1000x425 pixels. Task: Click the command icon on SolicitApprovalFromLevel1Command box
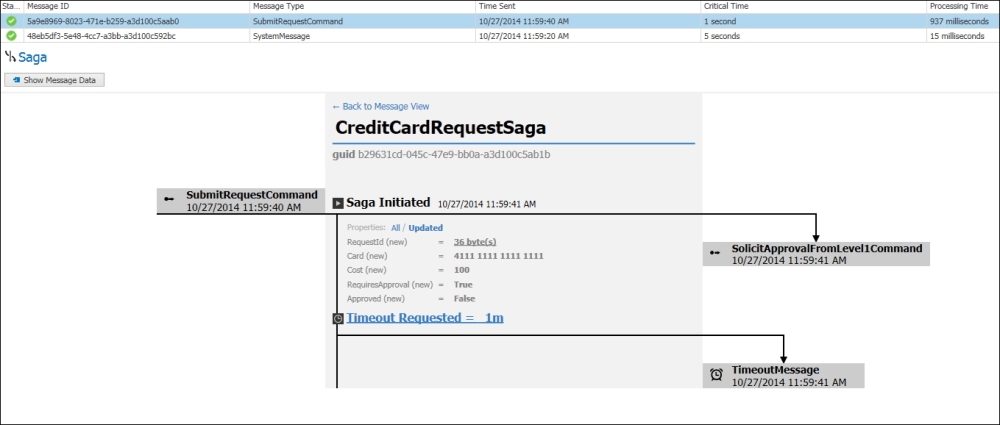715,253
